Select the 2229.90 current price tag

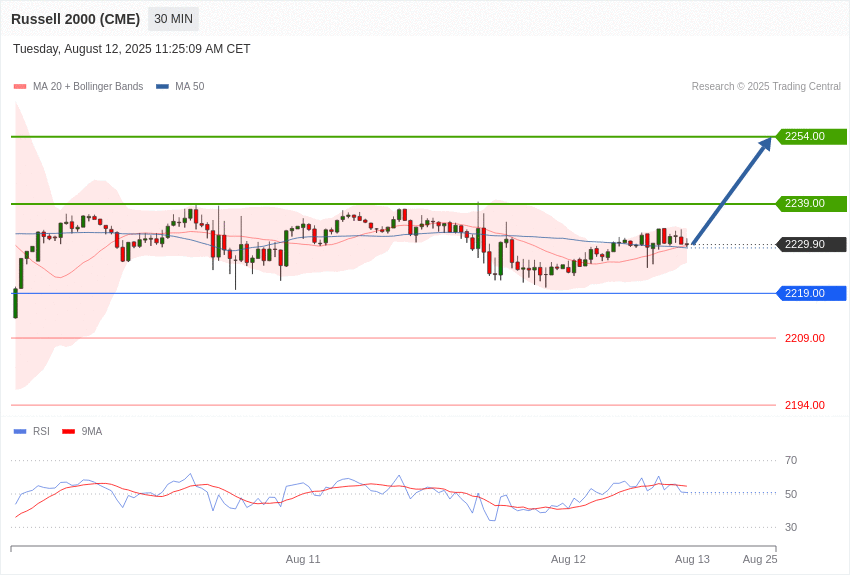point(812,244)
